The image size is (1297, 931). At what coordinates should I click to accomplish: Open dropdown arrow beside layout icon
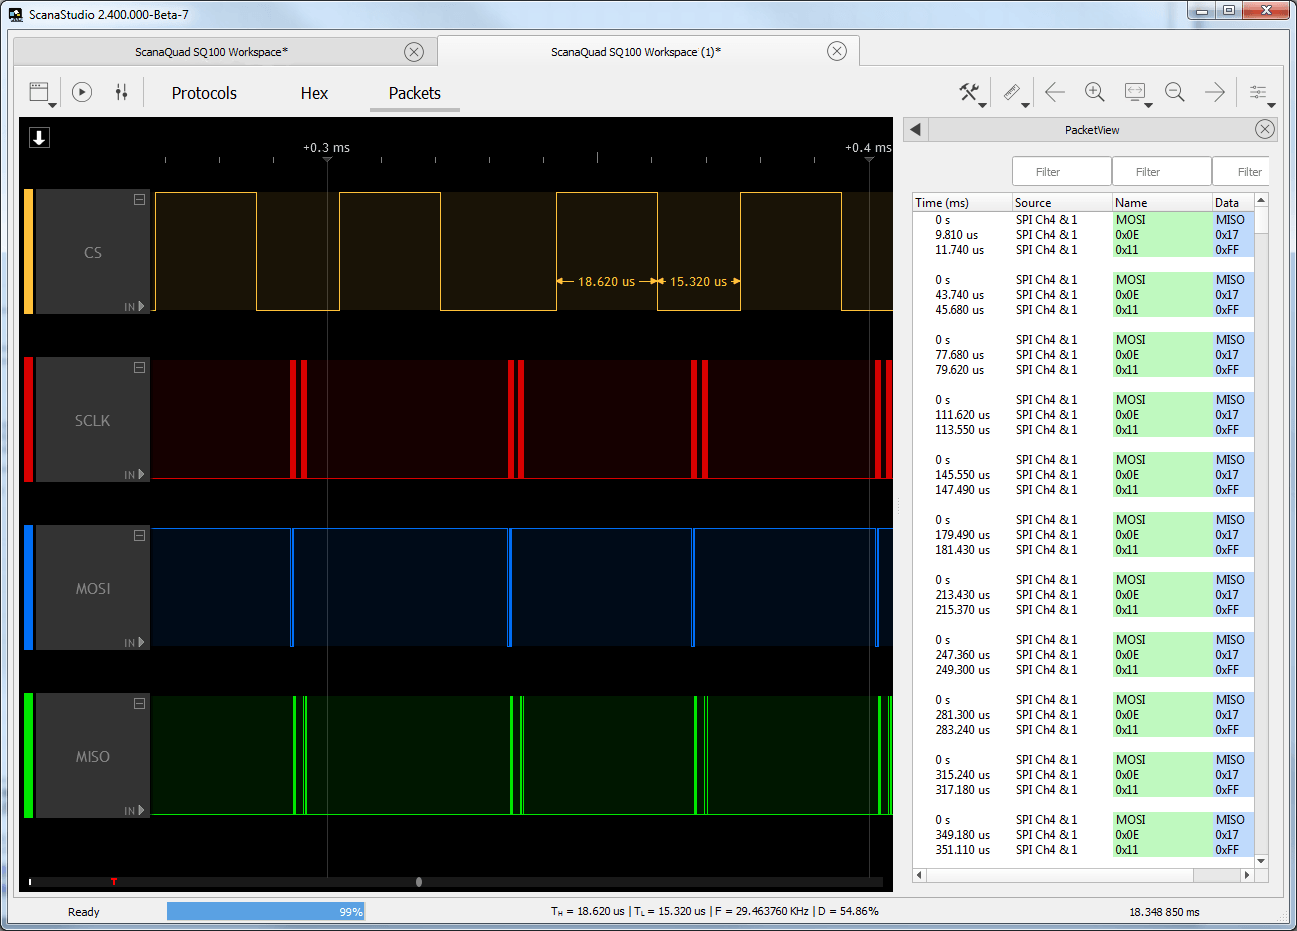pos(53,105)
